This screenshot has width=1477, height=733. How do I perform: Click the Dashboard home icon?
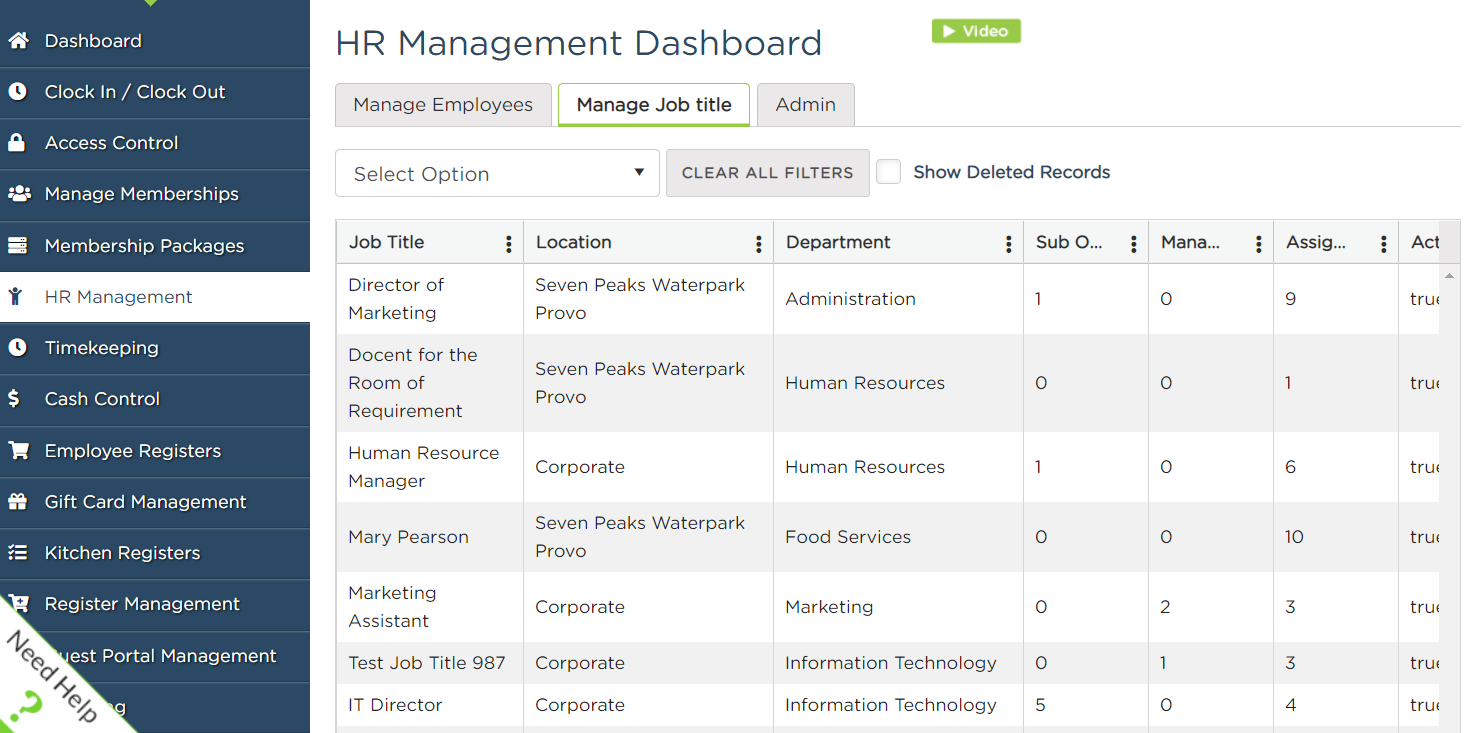point(18,41)
